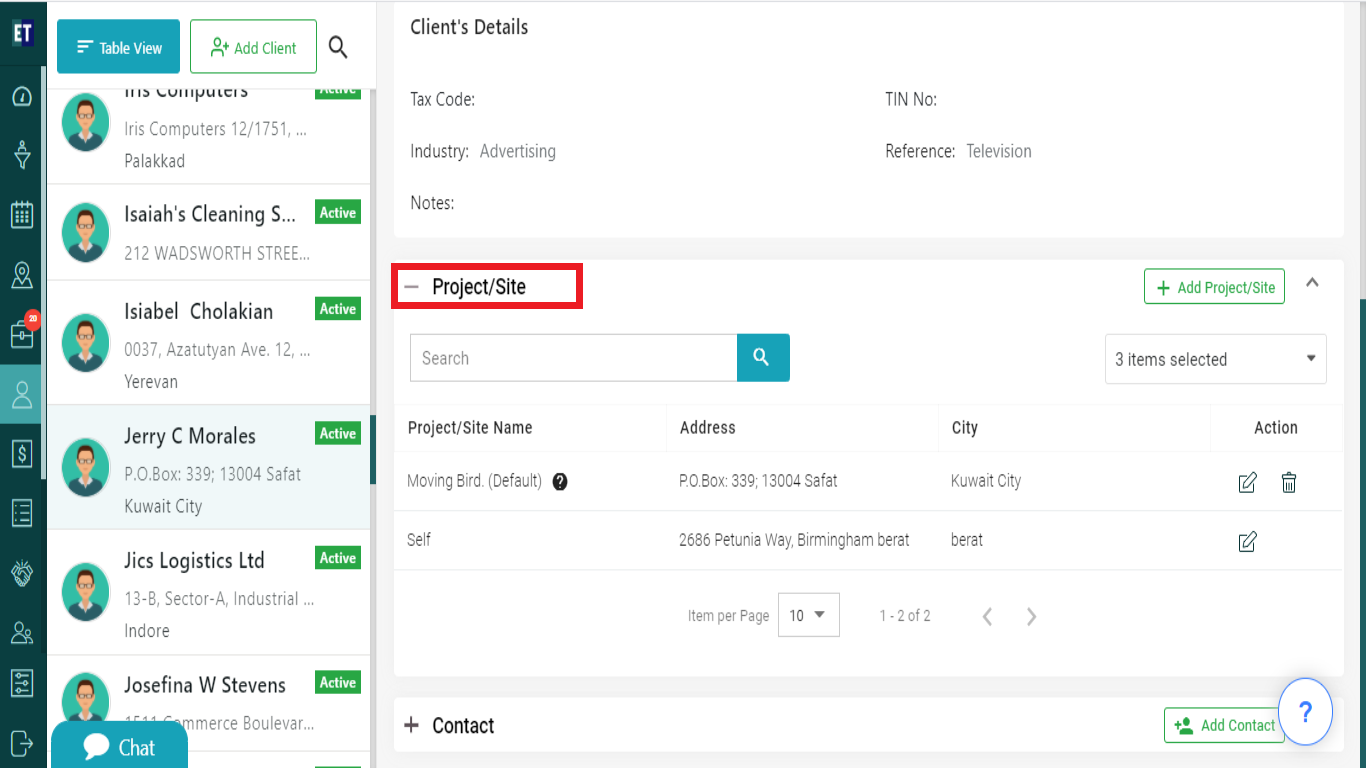Image resolution: width=1366 pixels, height=768 pixels.
Task: Go to next page arrow
Action: [1031, 616]
